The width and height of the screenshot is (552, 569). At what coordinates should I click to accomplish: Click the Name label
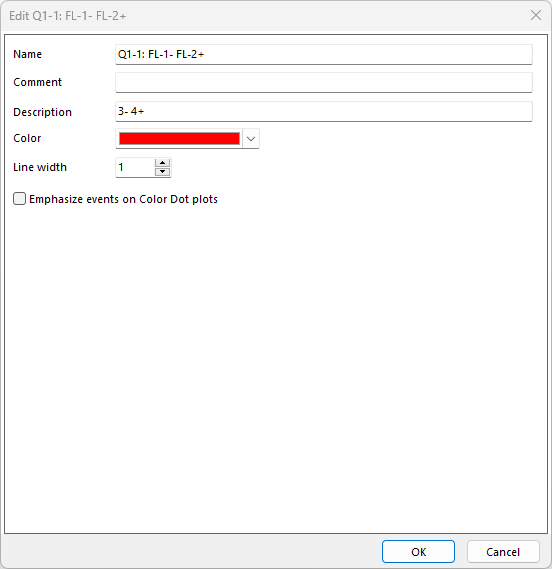[x=28, y=54]
